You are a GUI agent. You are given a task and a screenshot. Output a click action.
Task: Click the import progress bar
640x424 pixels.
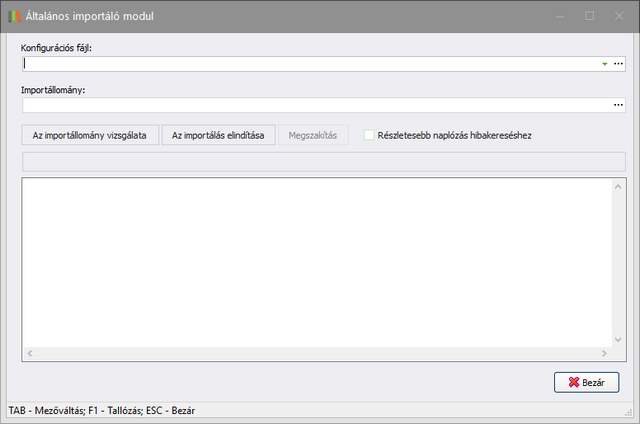coord(323,161)
